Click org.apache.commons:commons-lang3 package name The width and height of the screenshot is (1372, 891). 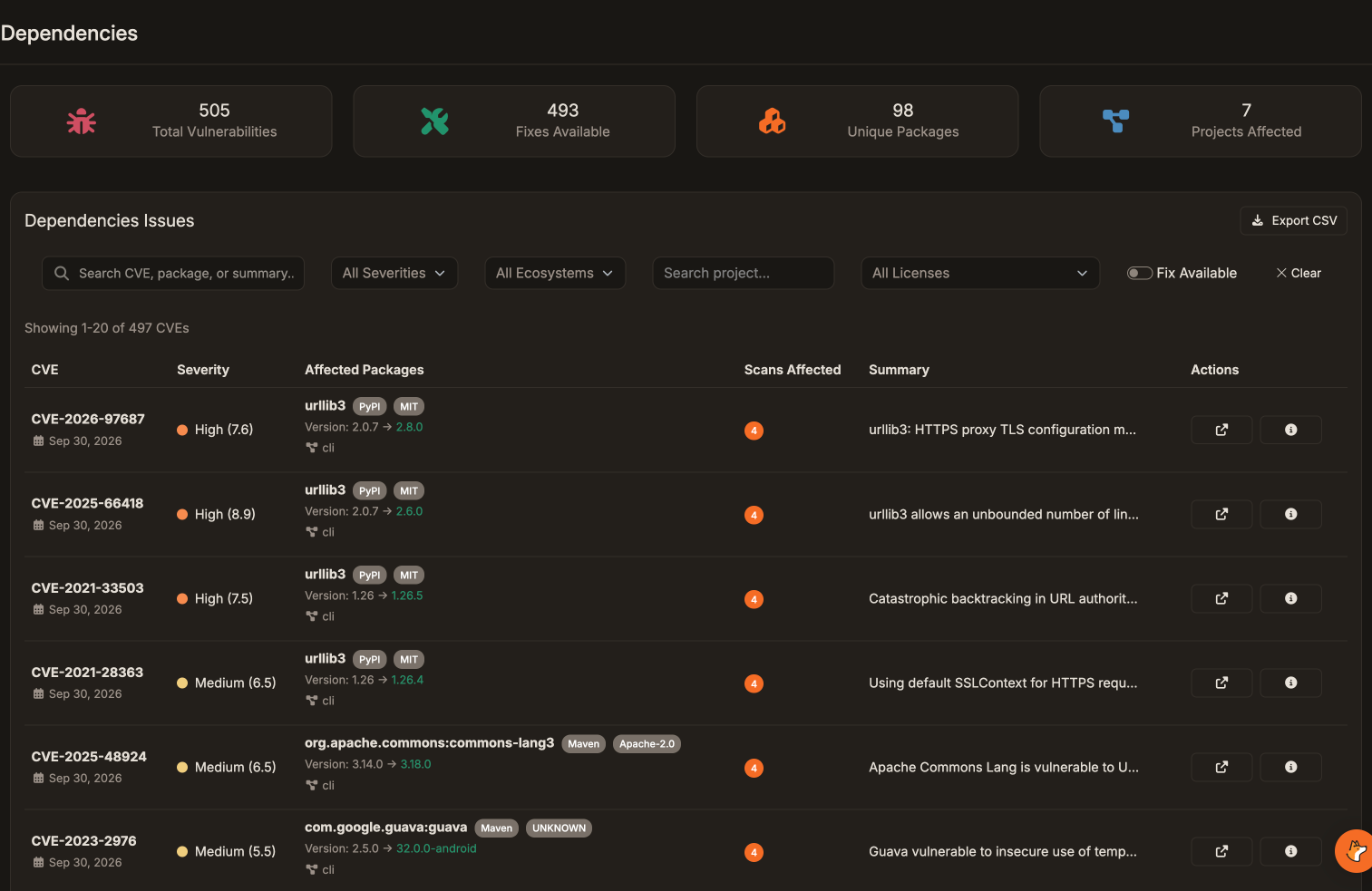point(429,743)
